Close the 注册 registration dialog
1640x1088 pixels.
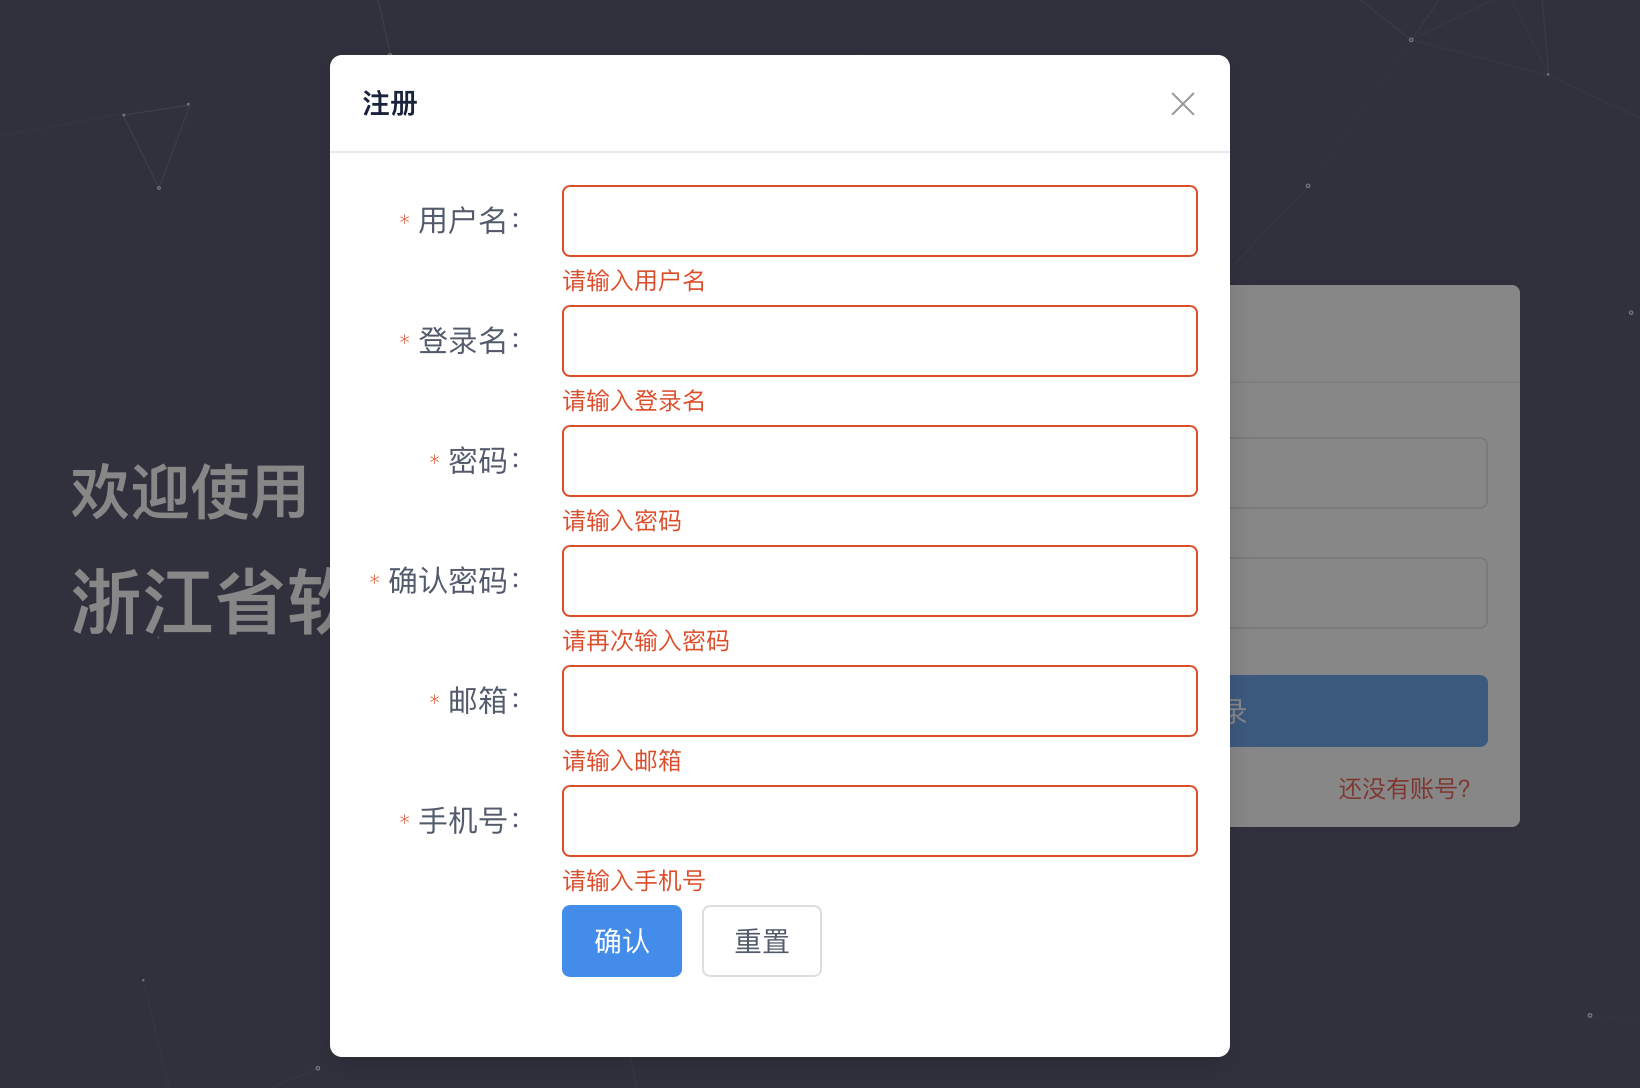point(1182,104)
